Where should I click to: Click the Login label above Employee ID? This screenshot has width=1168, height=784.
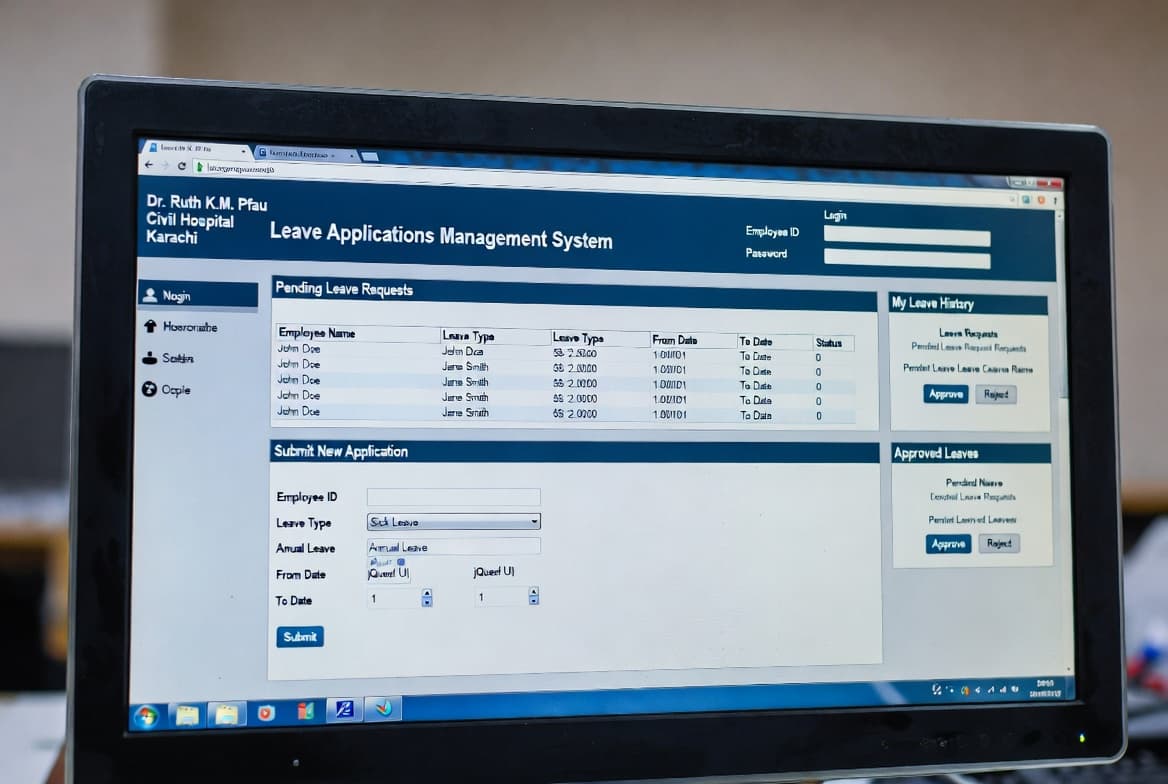tap(835, 215)
